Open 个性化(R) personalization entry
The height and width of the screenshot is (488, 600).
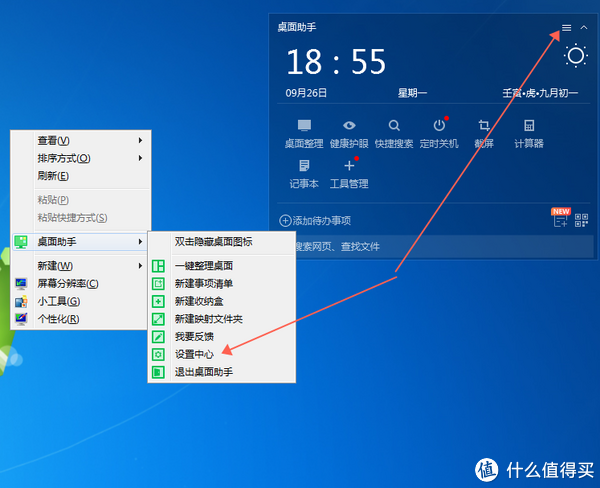point(81,319)
